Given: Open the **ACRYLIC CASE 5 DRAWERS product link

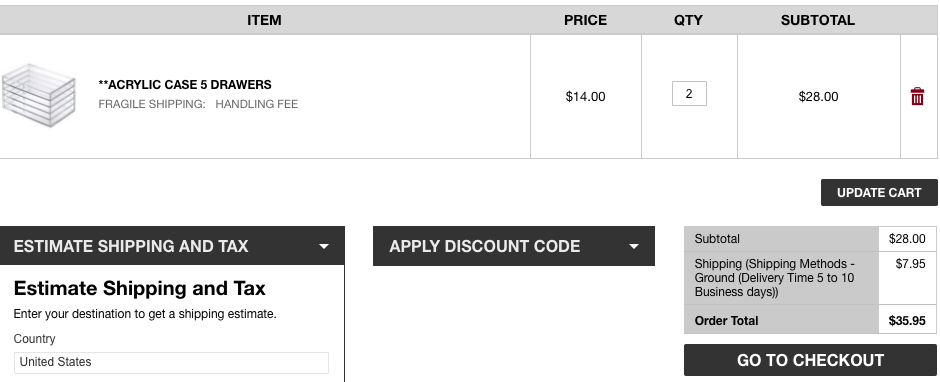Looking at the screenshot, I should (x=185, y=85).
